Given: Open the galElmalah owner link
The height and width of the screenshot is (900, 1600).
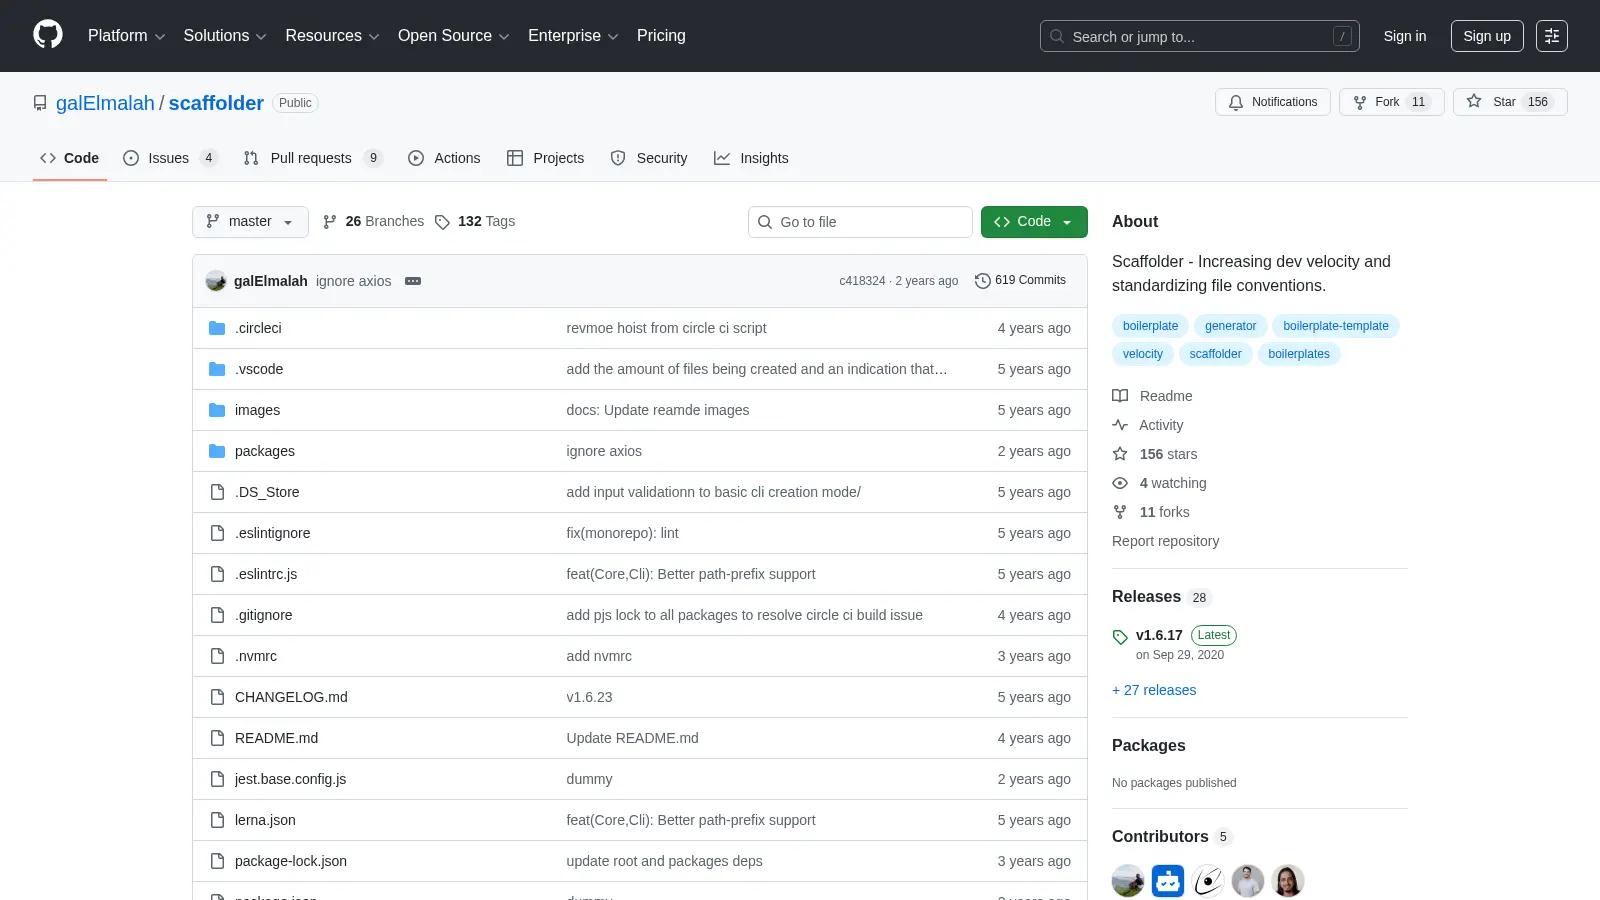Looking at the screenshot, I should coord(105,103).
